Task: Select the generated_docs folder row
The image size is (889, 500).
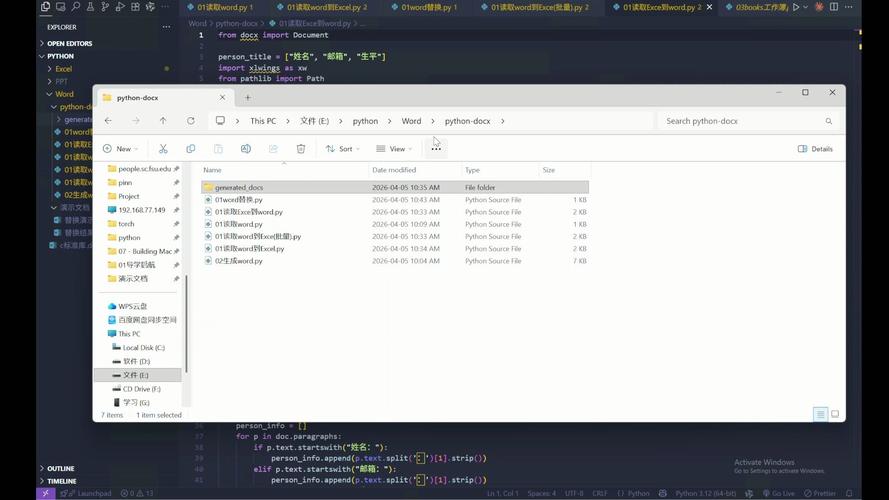Action: (395, 187)
